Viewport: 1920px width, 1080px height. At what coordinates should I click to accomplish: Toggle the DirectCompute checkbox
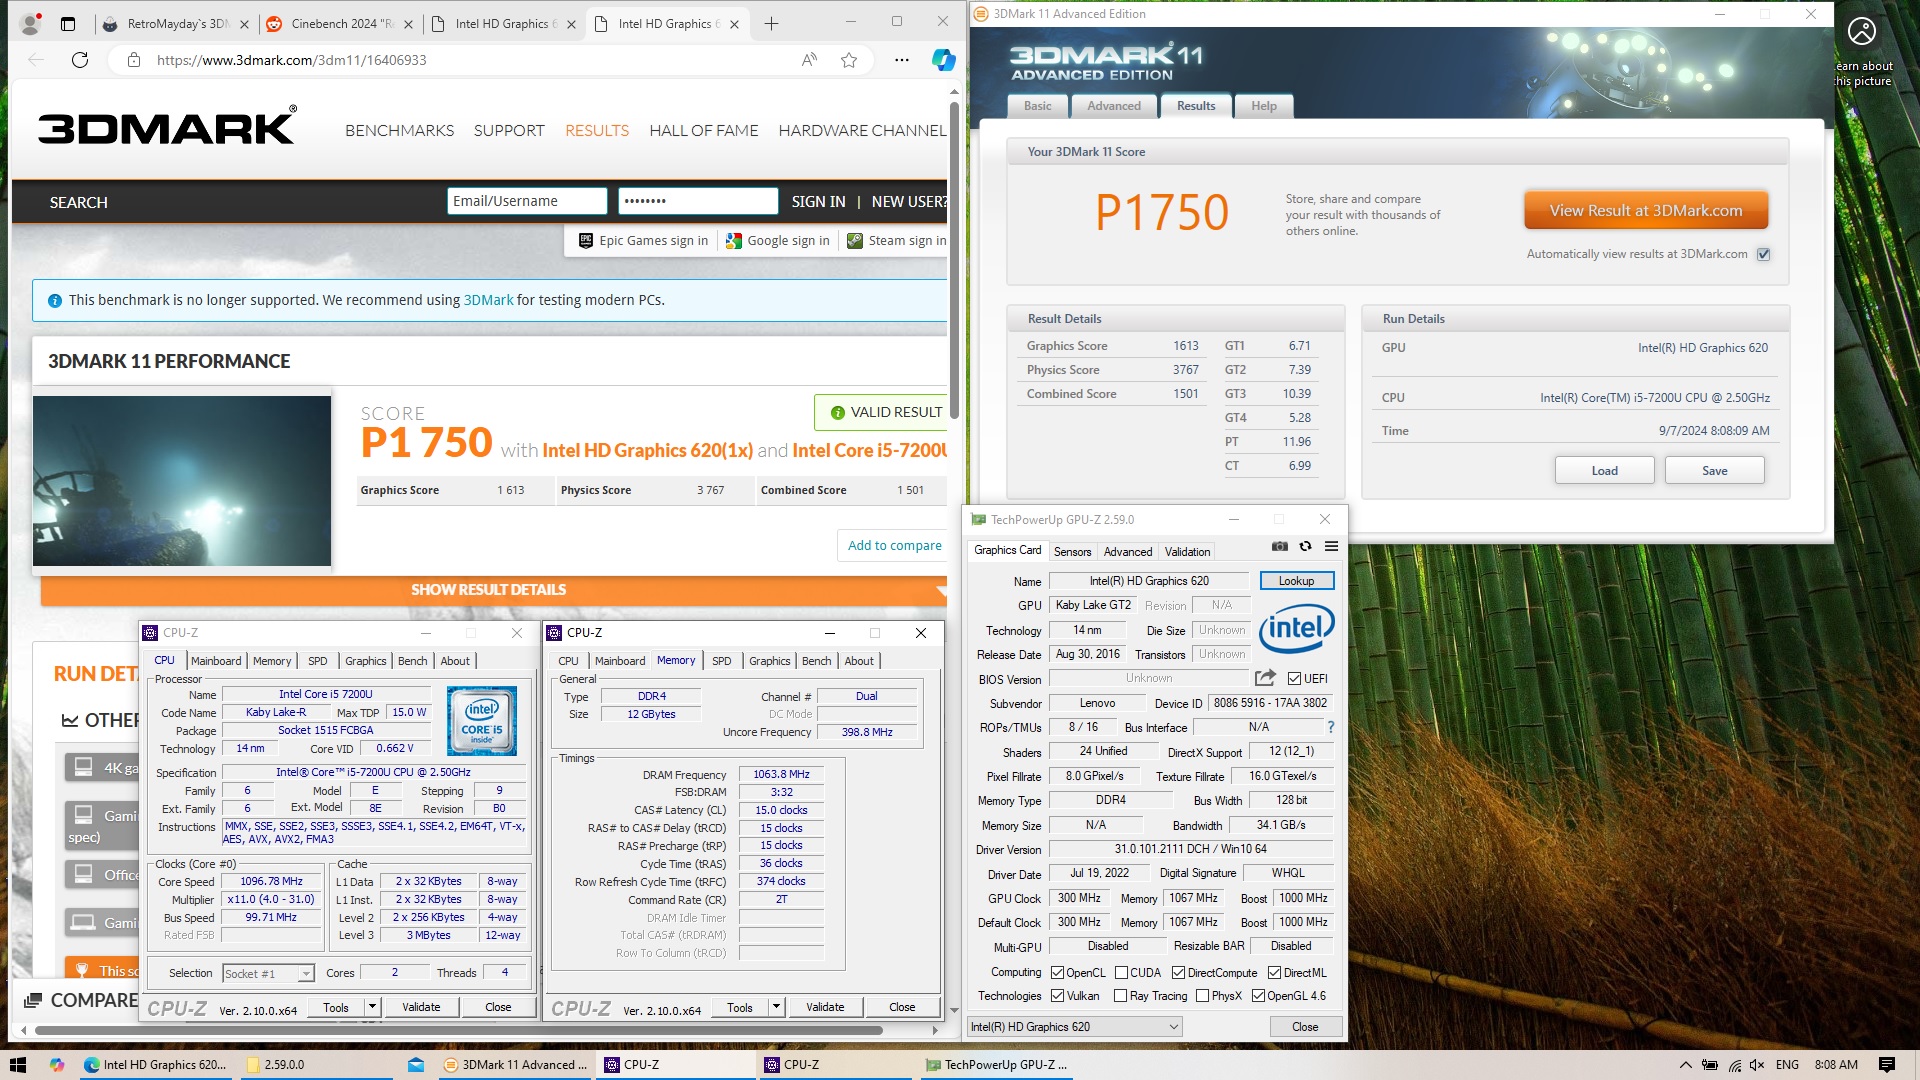[x=1178, y=973]
